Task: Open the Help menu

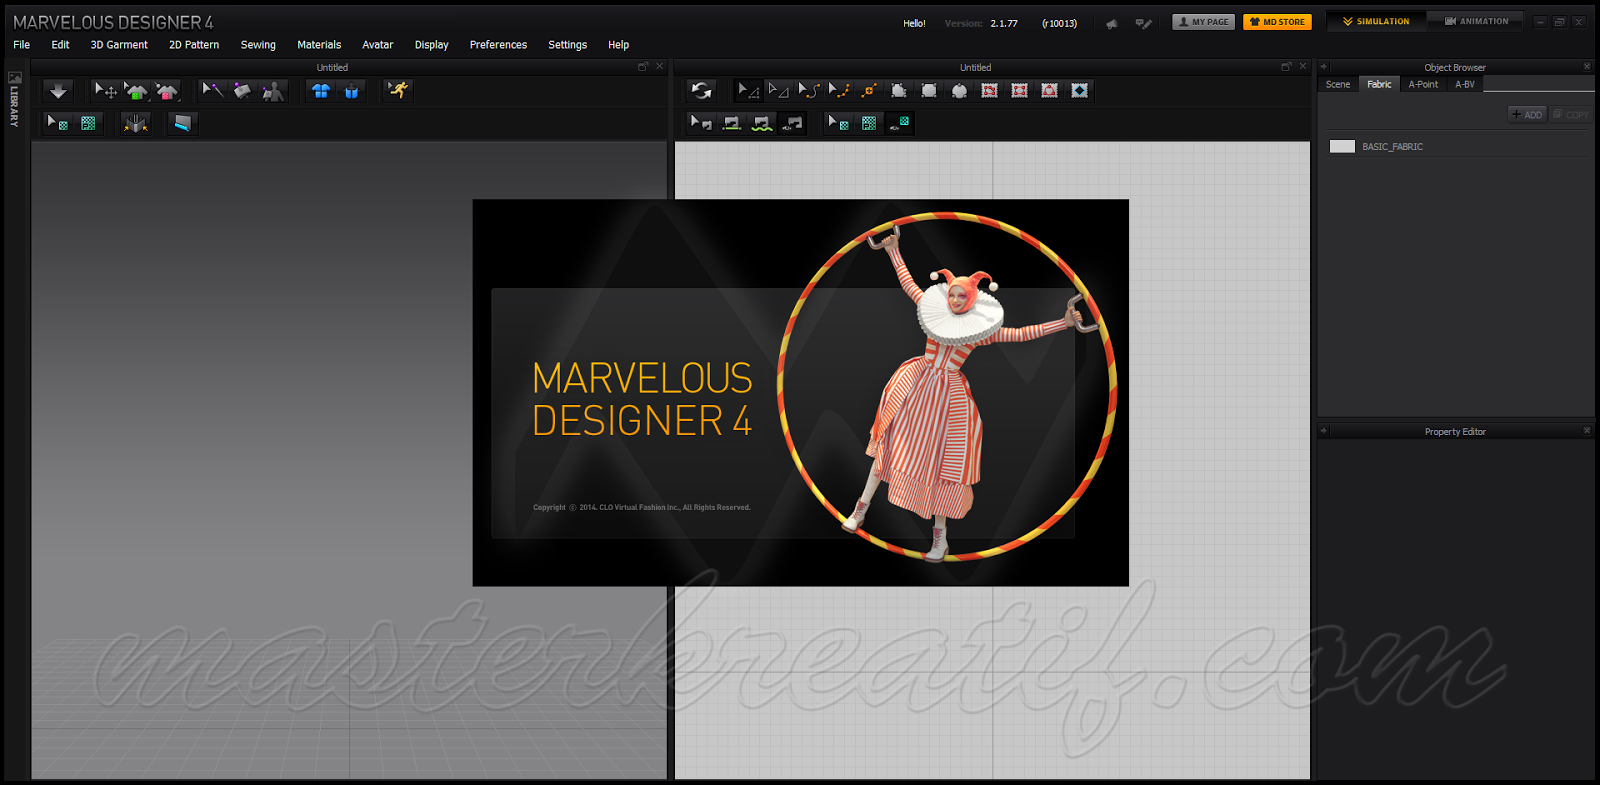Action: click(618, 45)
